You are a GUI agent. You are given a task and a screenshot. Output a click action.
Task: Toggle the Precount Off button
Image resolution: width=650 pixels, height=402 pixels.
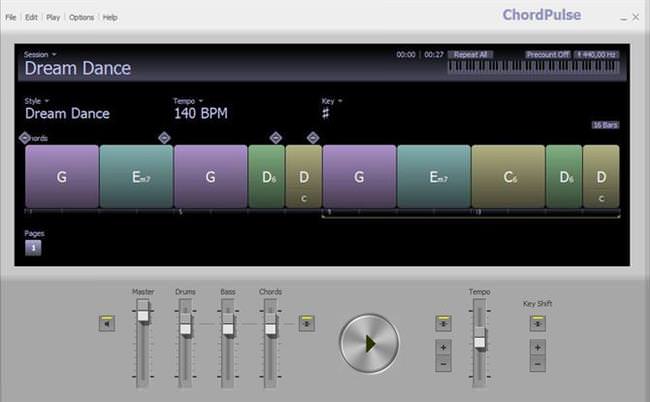548,55
